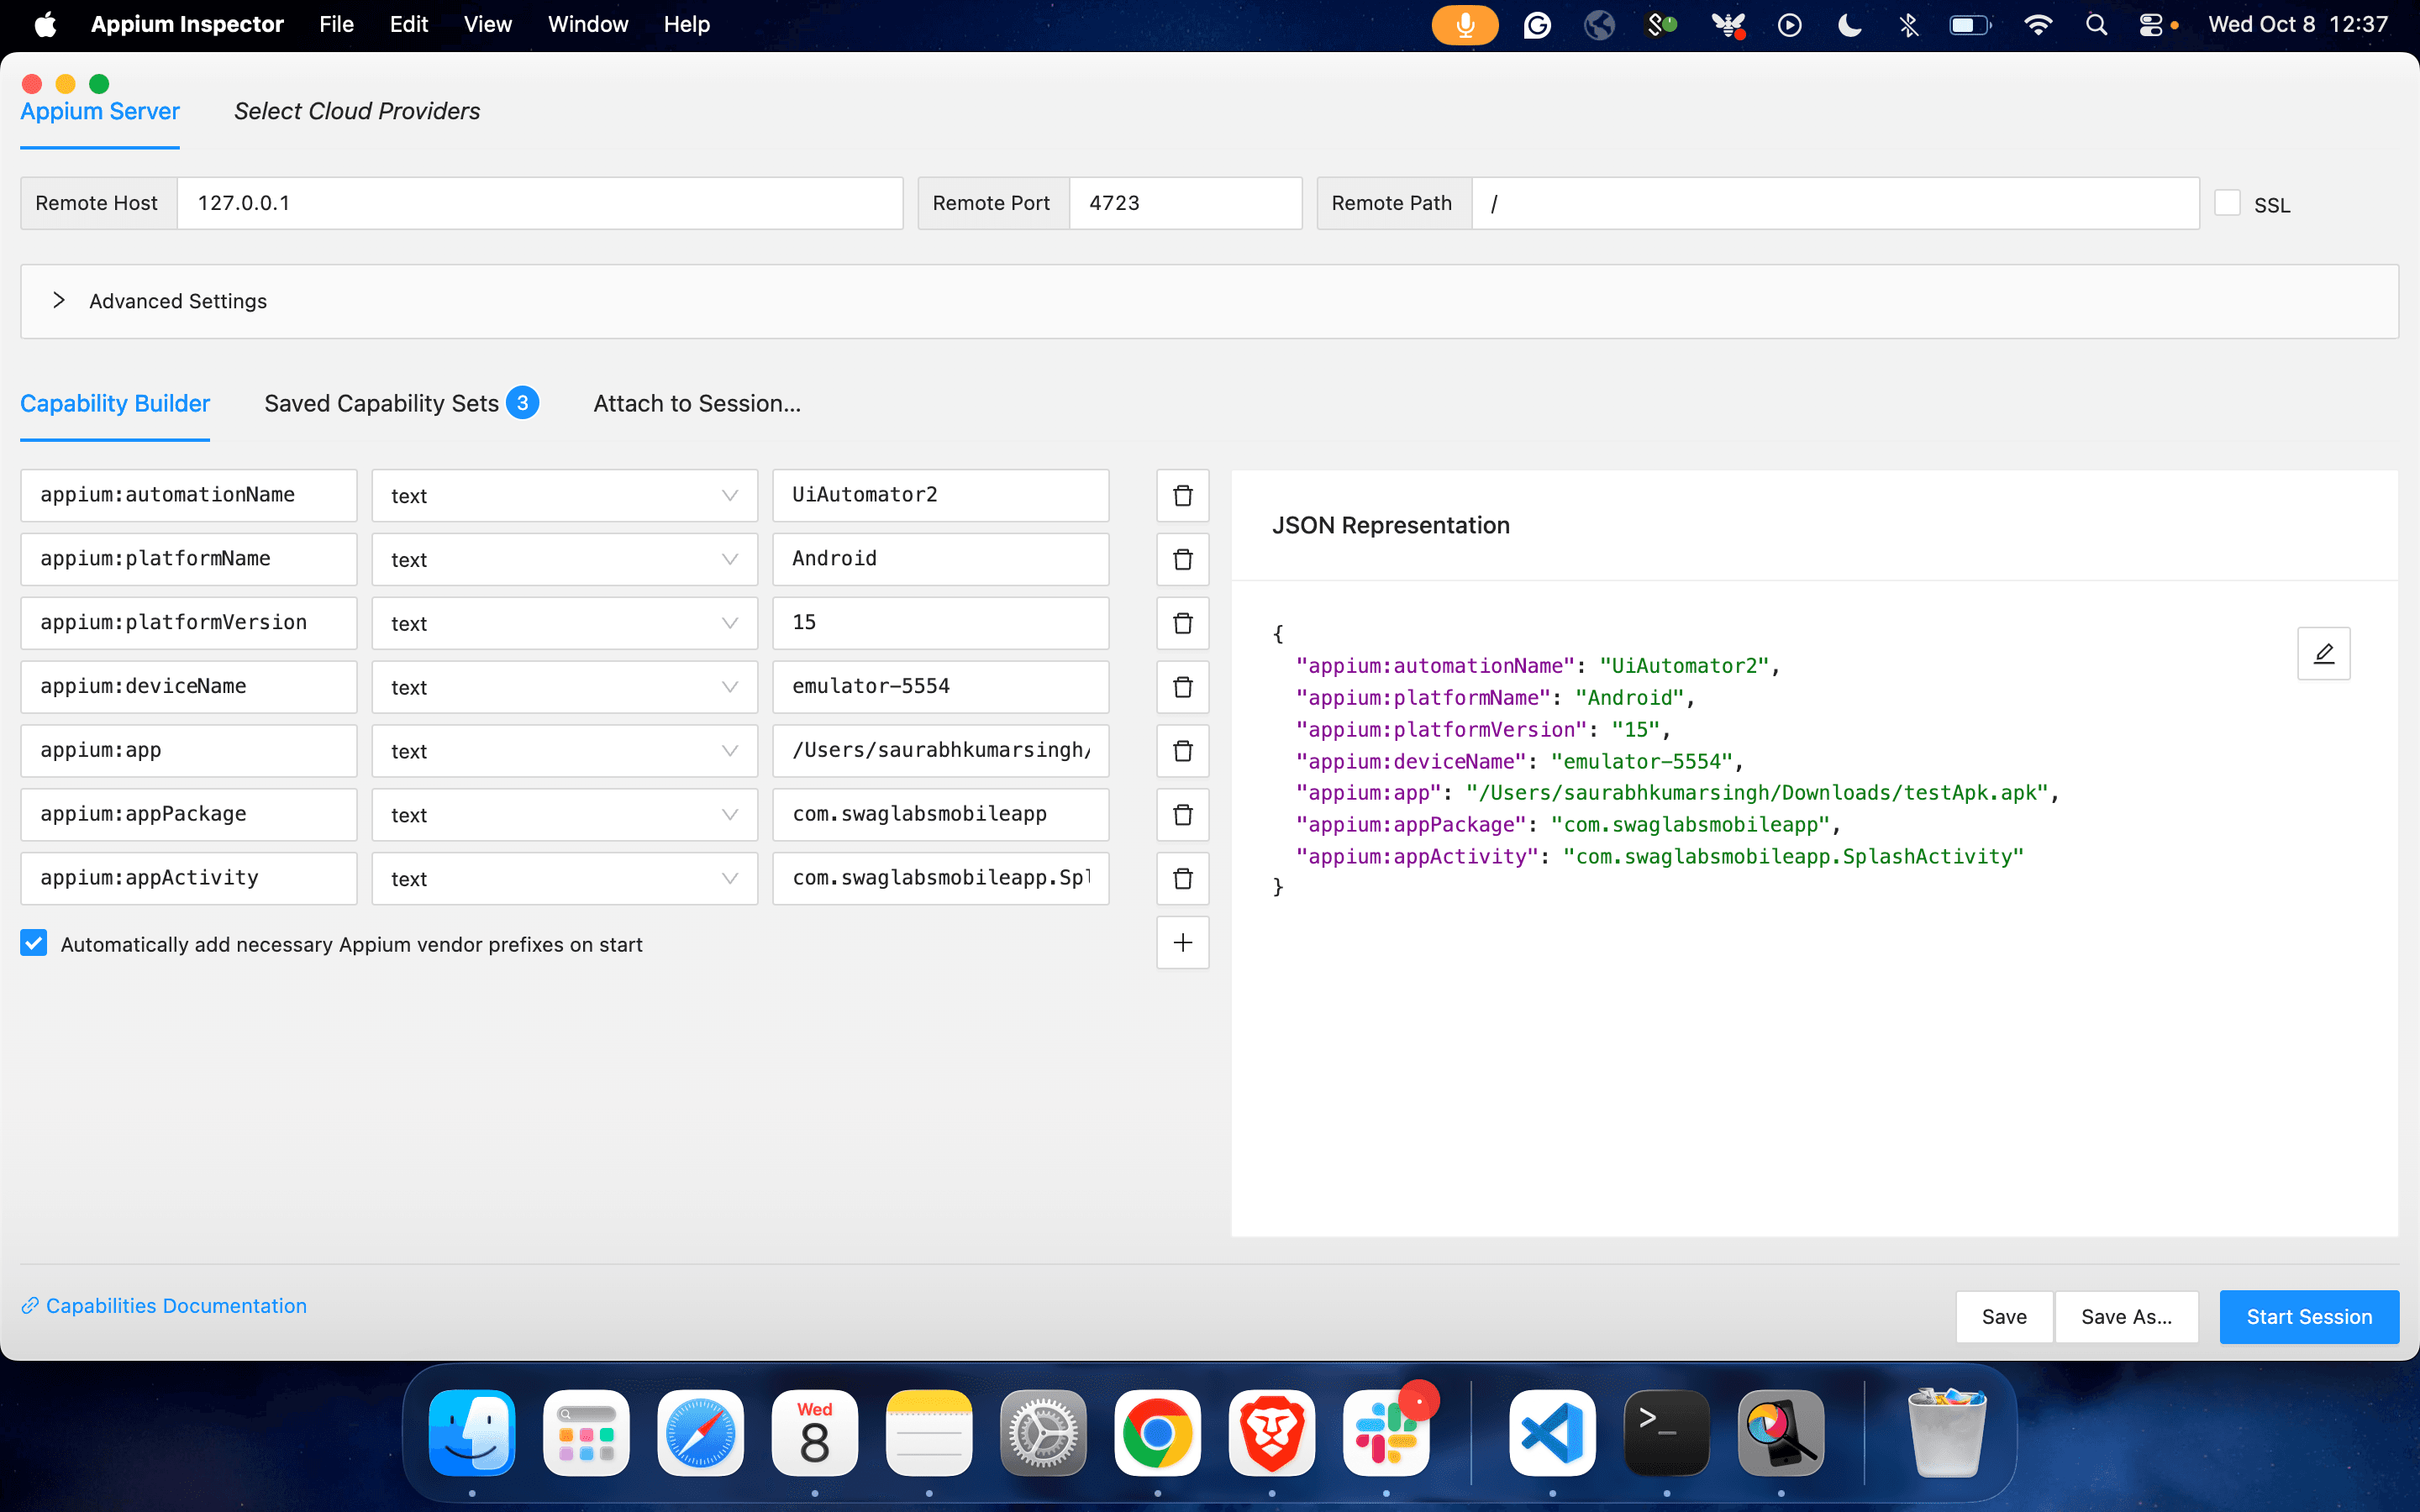Delete the appium:platformVersion capability row
This screenshot has height=1512, width=2420.
(1182, 623)
